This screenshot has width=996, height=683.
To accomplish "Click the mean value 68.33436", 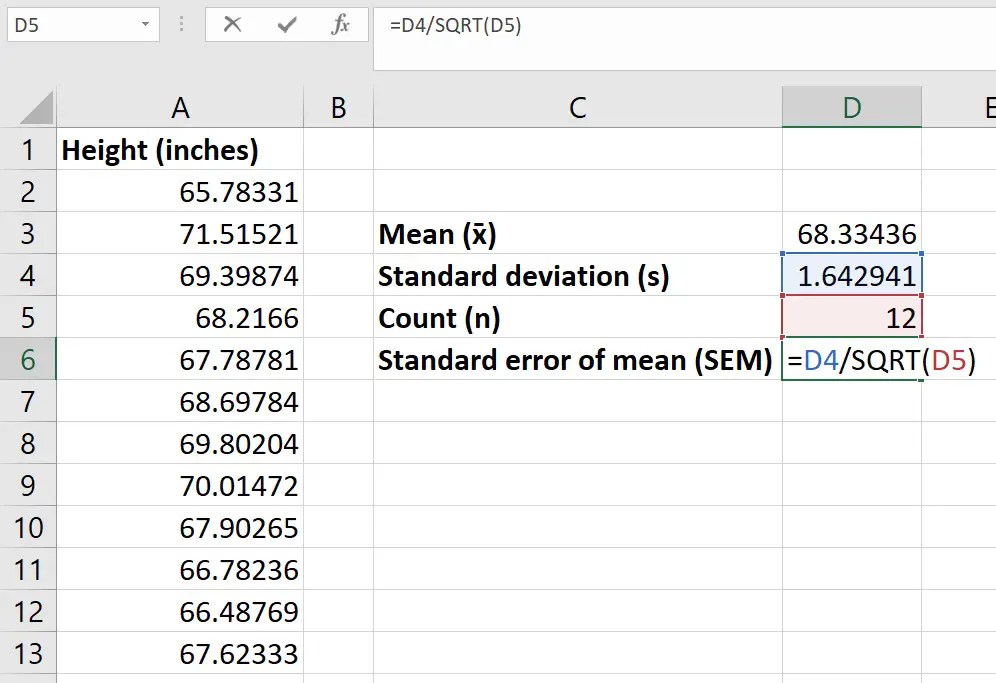I will [x=852, y=233].
